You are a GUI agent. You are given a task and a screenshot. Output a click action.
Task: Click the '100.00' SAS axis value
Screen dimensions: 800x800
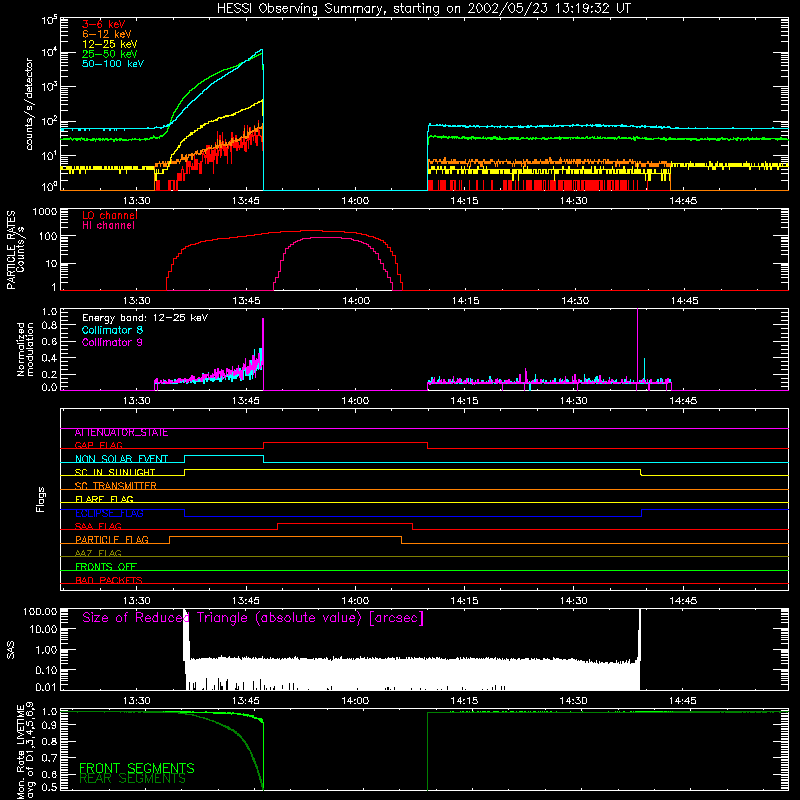point(40,611)
